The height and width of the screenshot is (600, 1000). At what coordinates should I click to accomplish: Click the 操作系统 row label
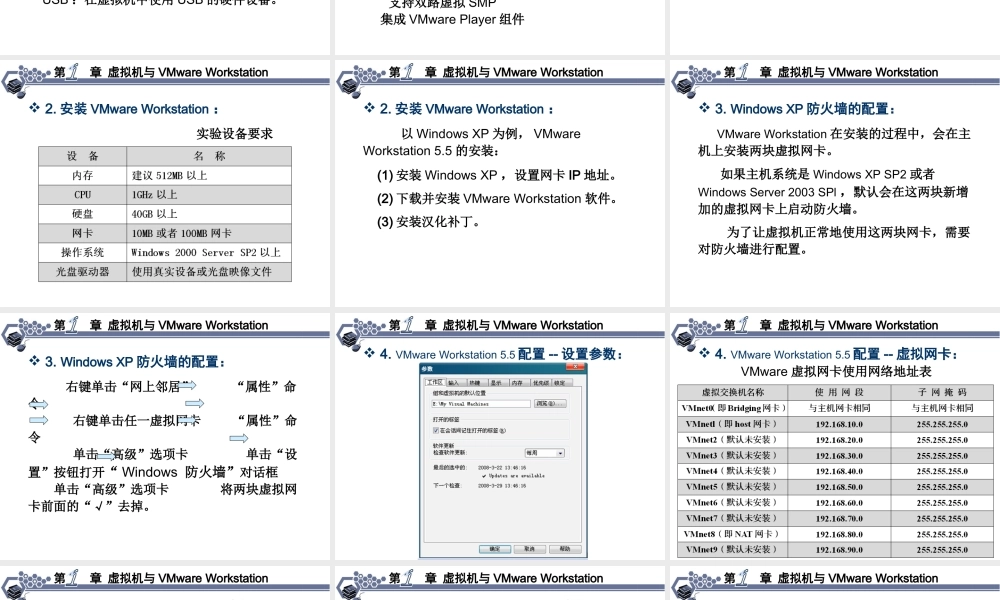82,252
